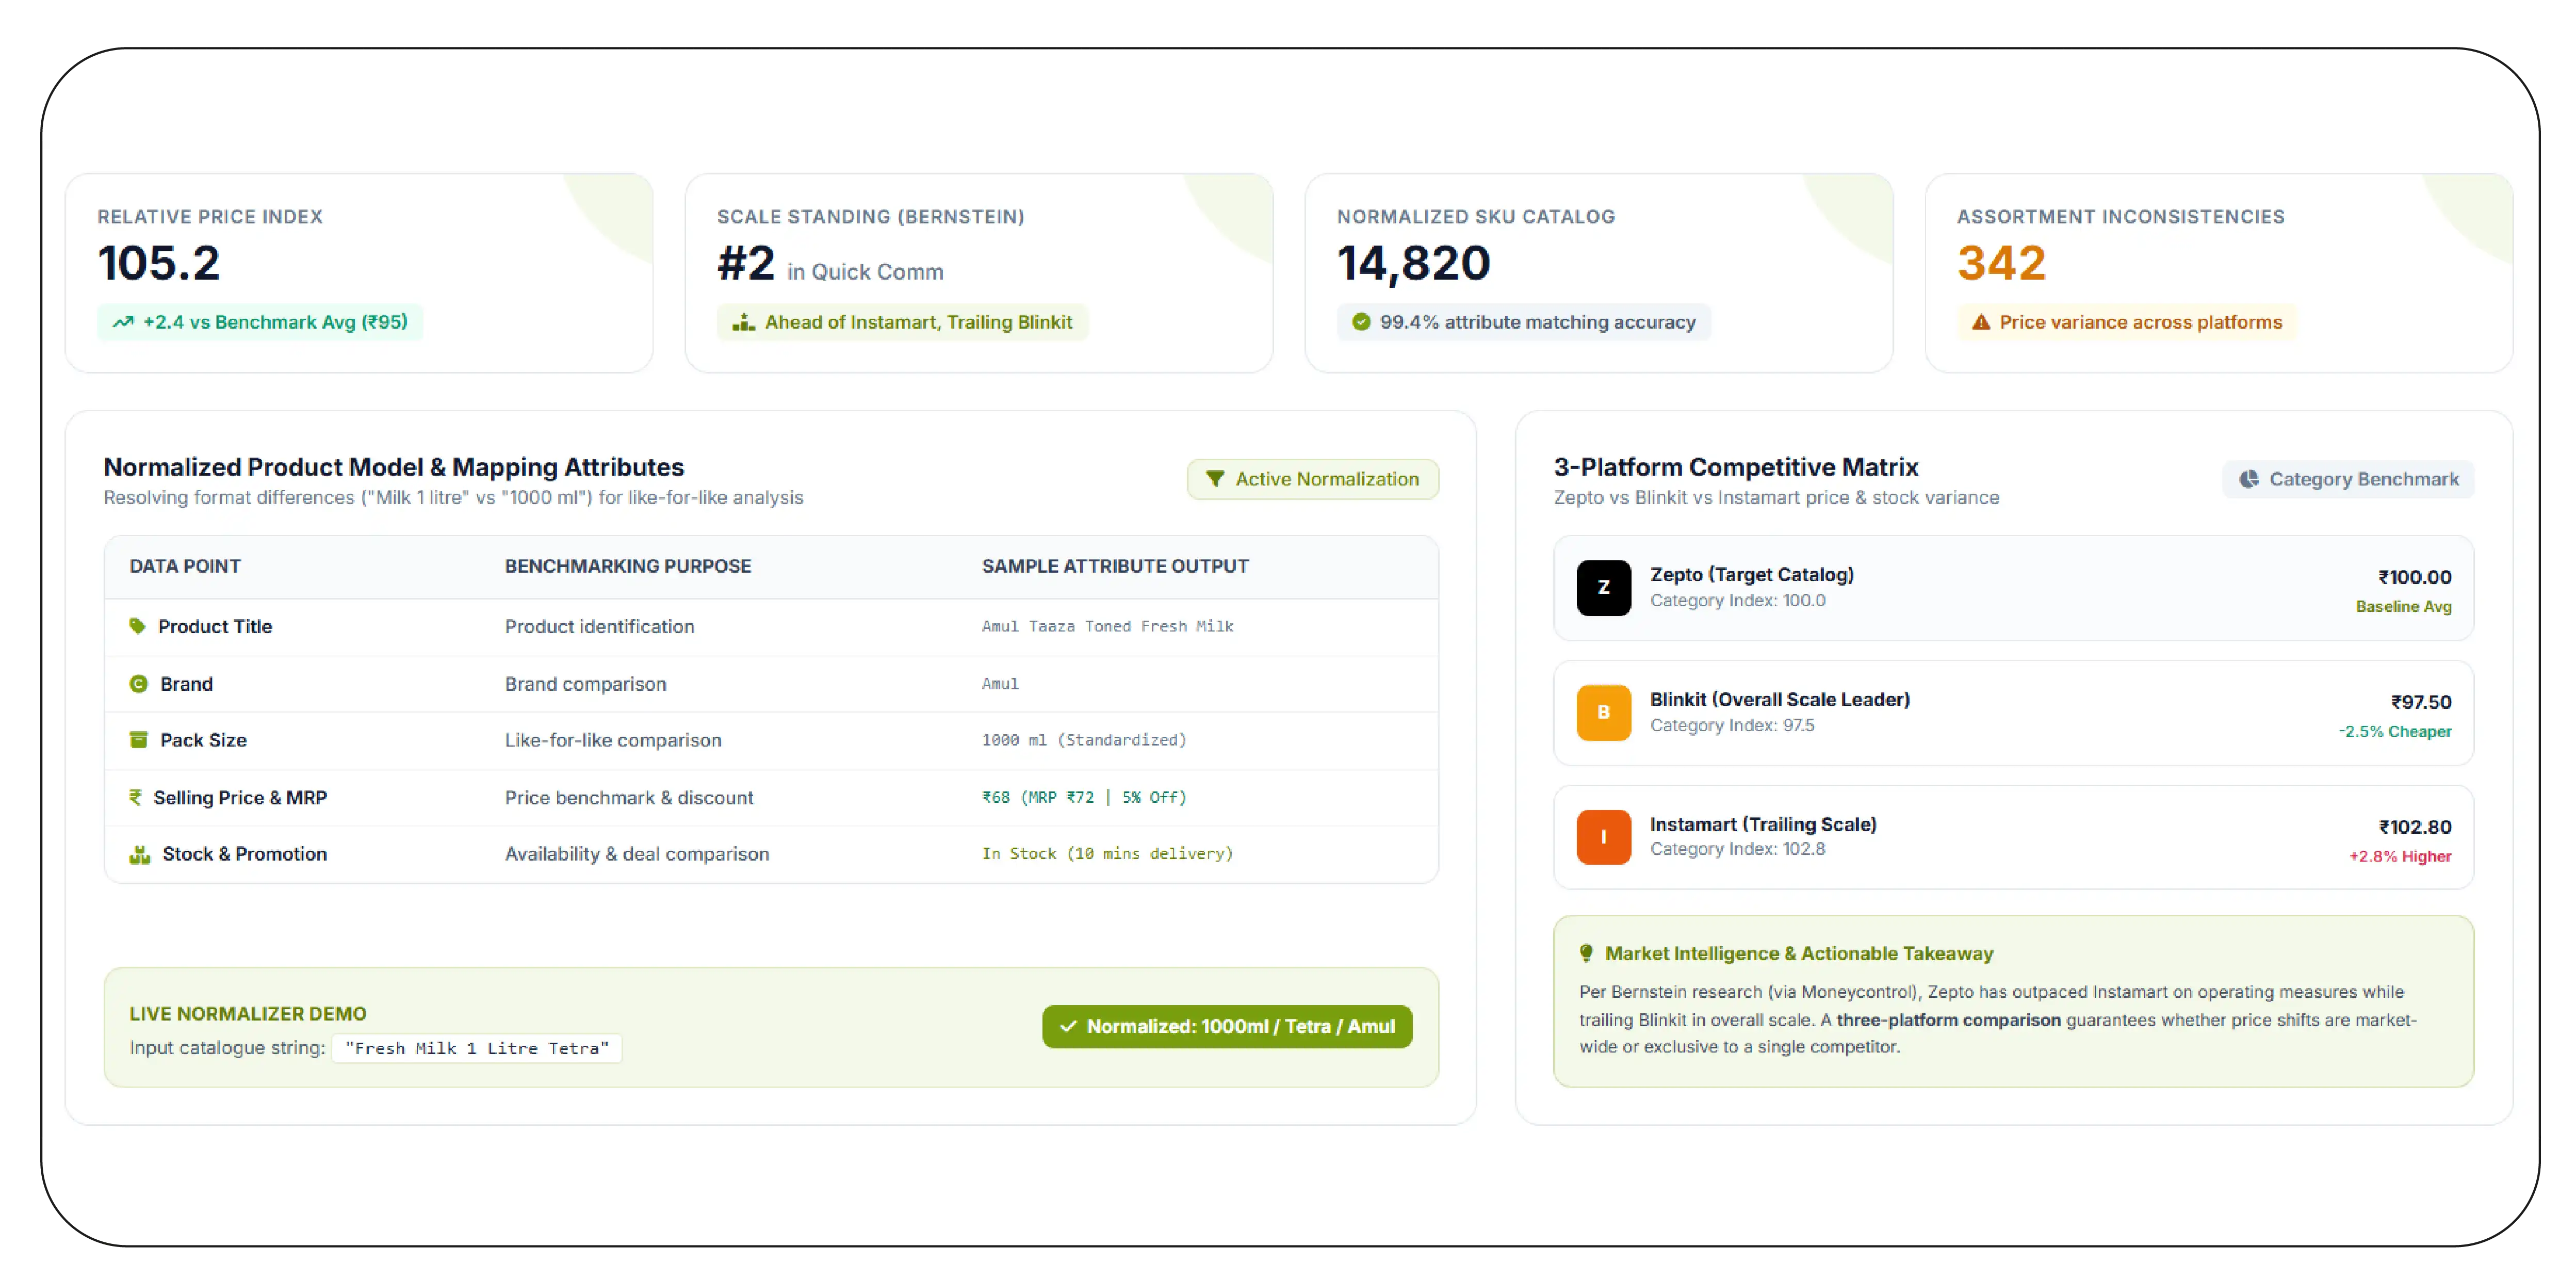
Task: Click the Relative Price Index value 105.2
Action: 159,263
